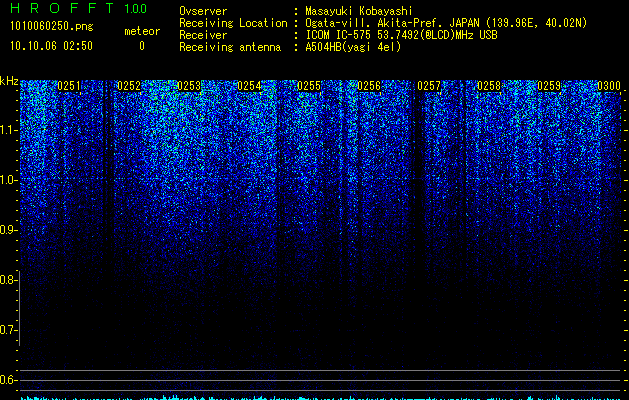Viewport: 629px width, 400px height.
Task: Click the 0252 time marker
Action: coord(129,86)
